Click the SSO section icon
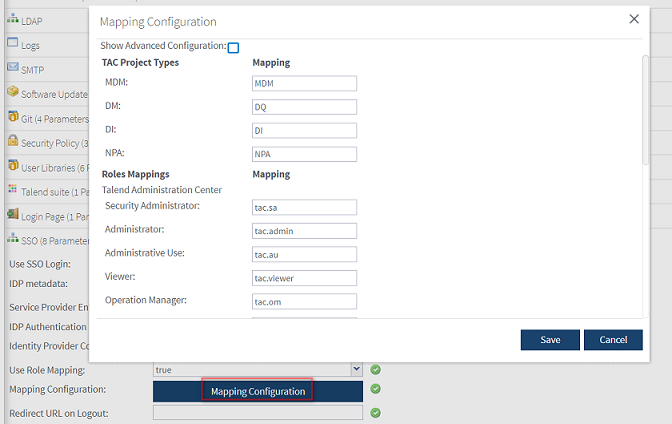 point(13,239)
